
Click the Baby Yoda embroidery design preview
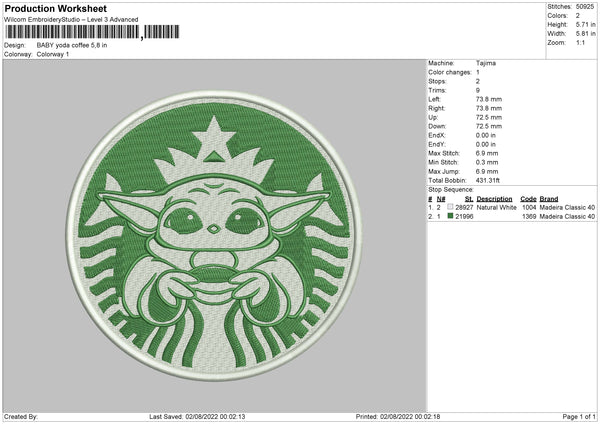(214, 236)
